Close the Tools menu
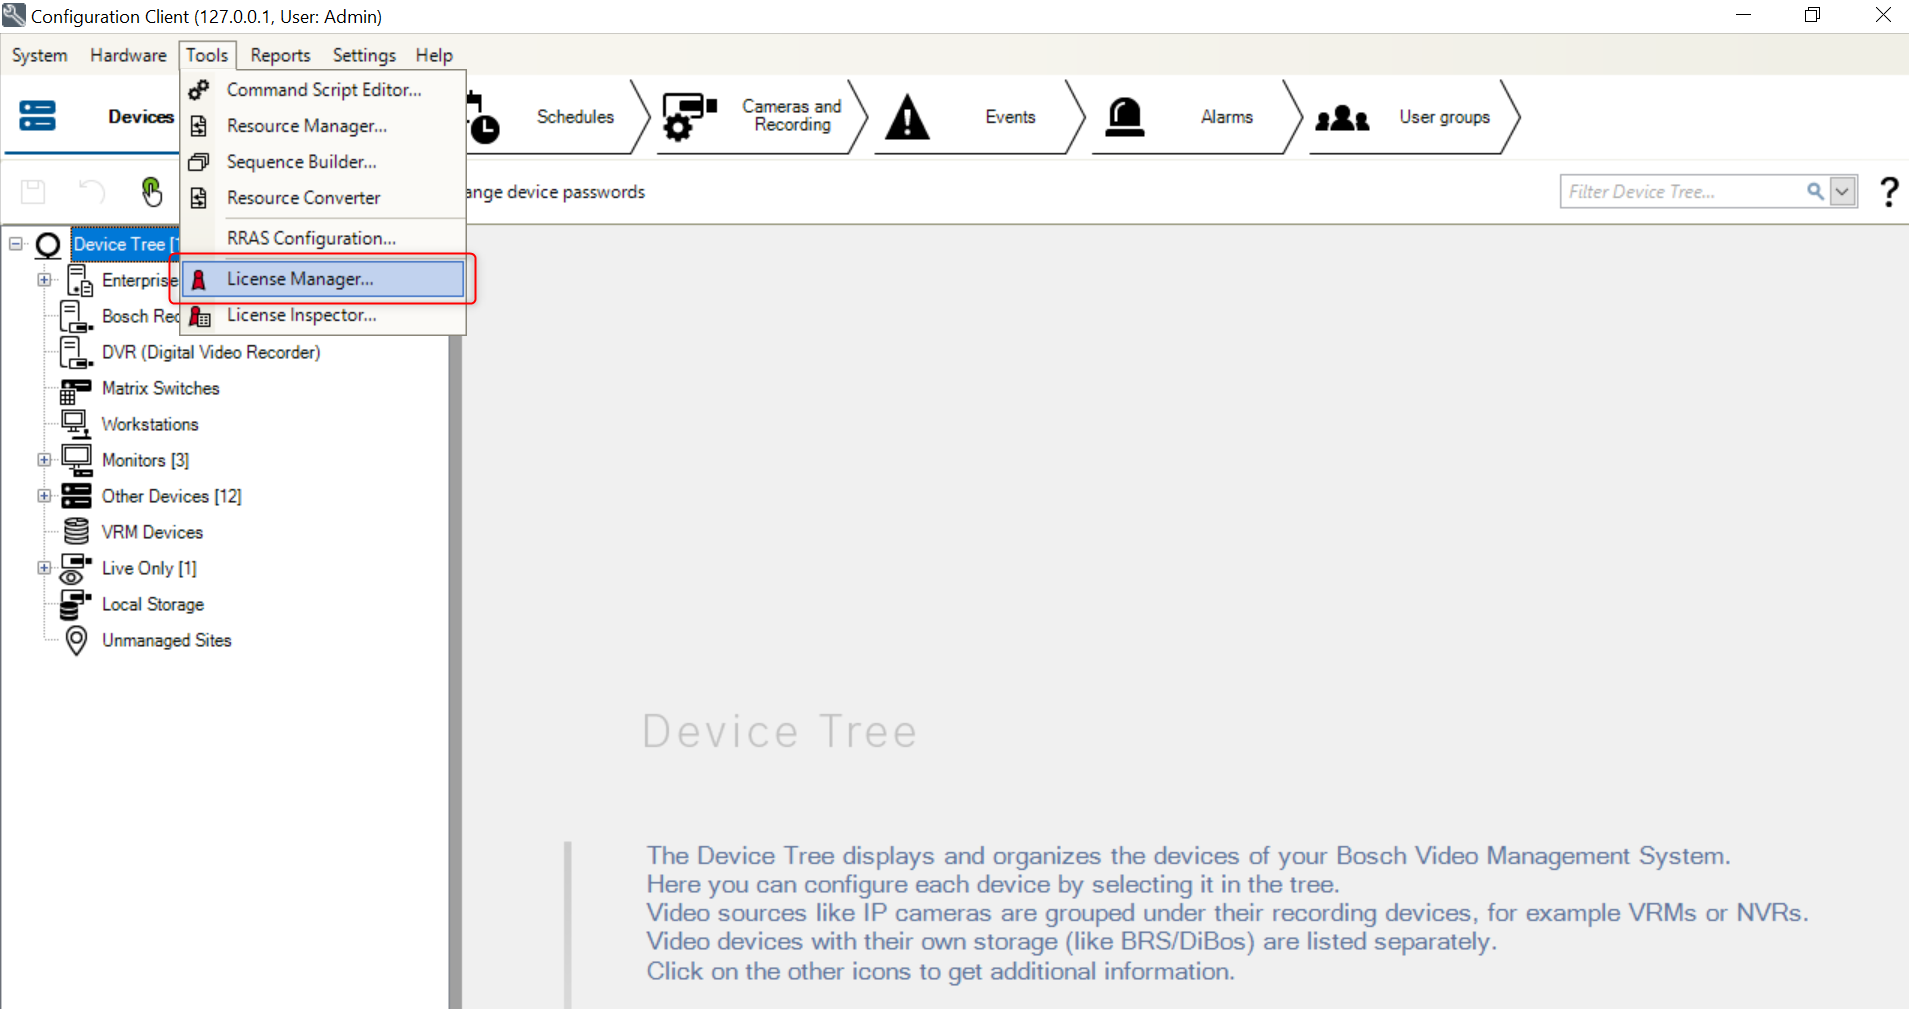This screenshot has width=1909, height=1009. pos(207,55)
